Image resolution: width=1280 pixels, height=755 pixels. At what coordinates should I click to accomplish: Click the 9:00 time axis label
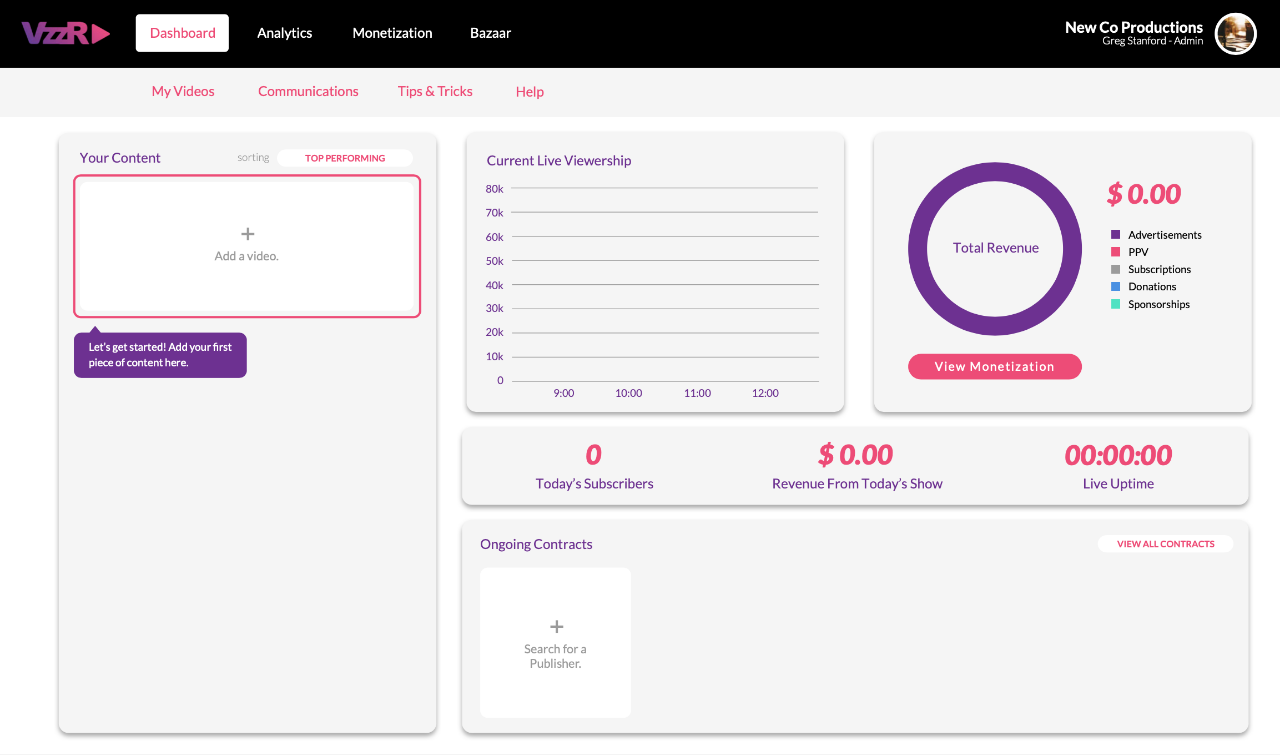click(564, 393)
